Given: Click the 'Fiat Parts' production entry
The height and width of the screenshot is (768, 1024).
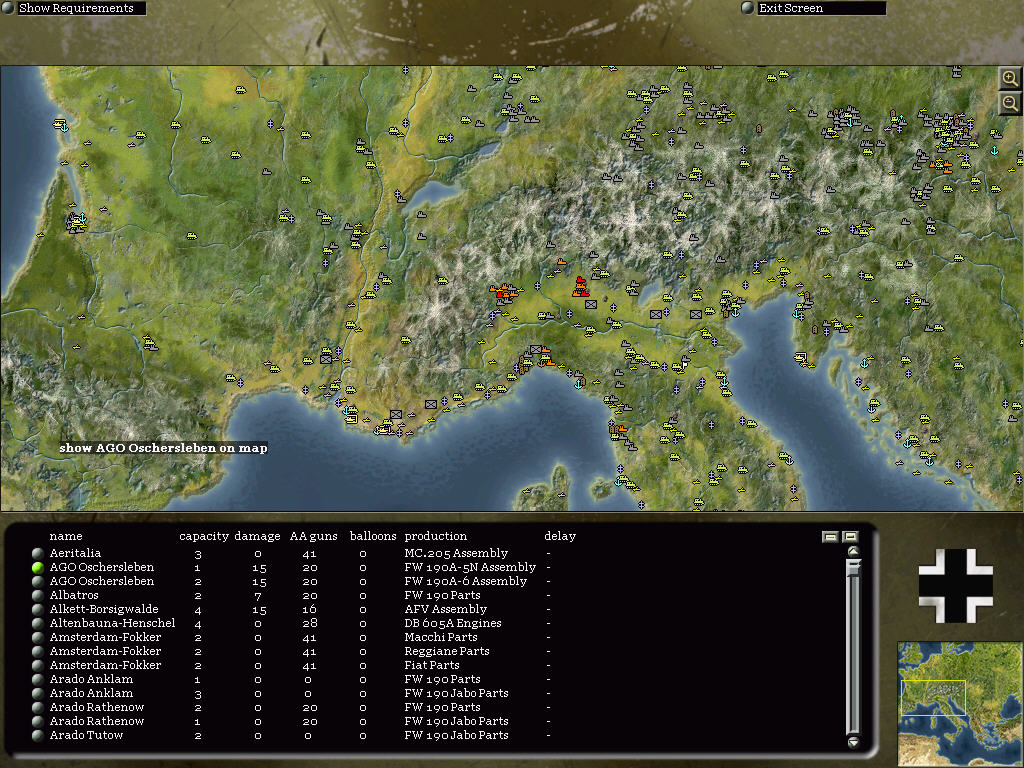Looking at the screenshot, I should (432, 665).
